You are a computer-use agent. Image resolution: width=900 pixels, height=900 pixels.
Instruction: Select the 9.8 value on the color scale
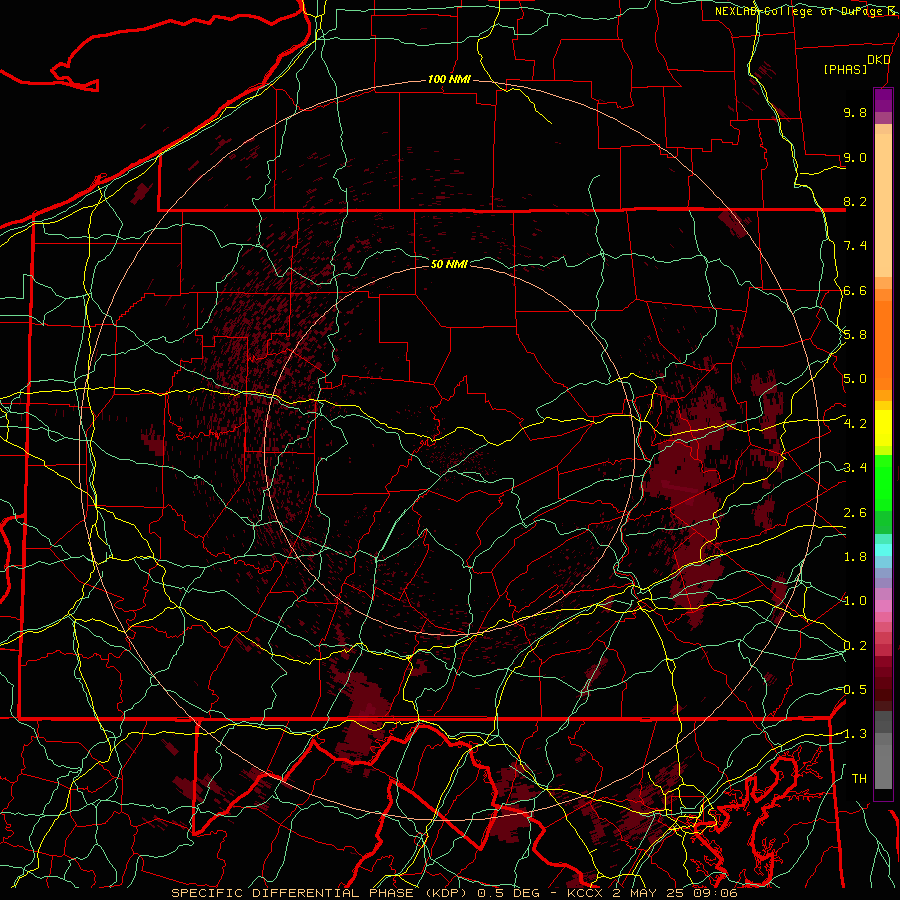click(x=855, y=112)
